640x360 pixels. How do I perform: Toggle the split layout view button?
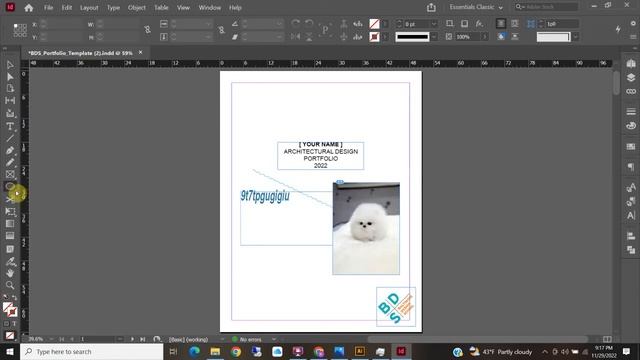607,339
